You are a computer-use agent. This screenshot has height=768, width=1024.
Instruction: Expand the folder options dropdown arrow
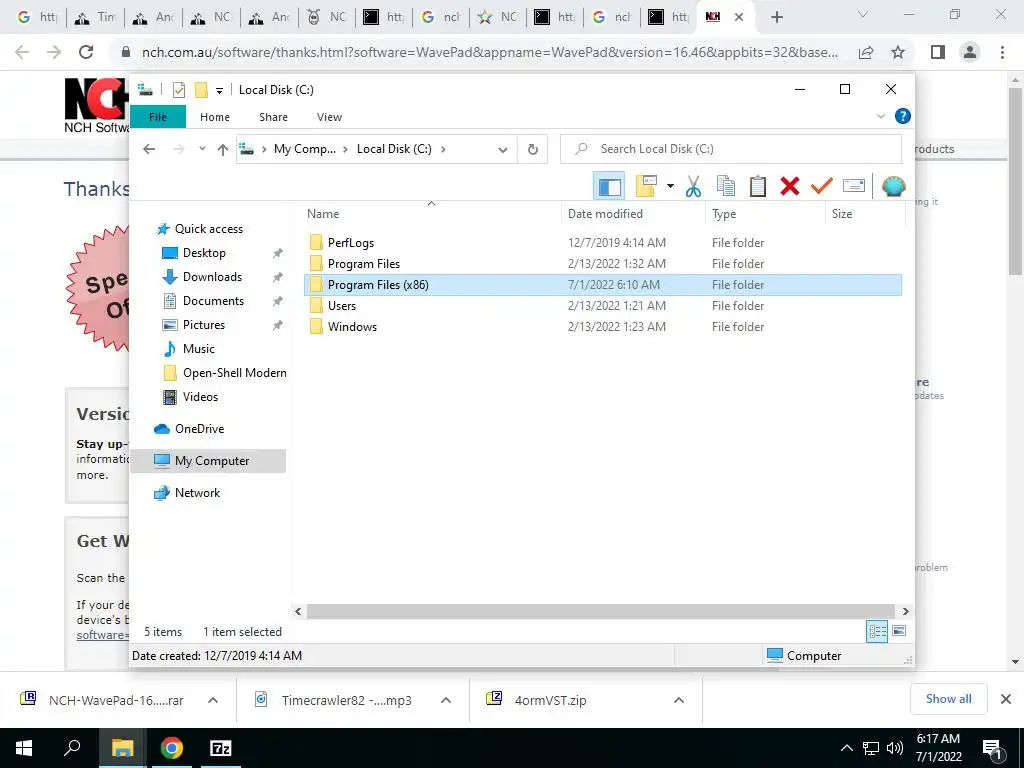[x=670, y=186]
